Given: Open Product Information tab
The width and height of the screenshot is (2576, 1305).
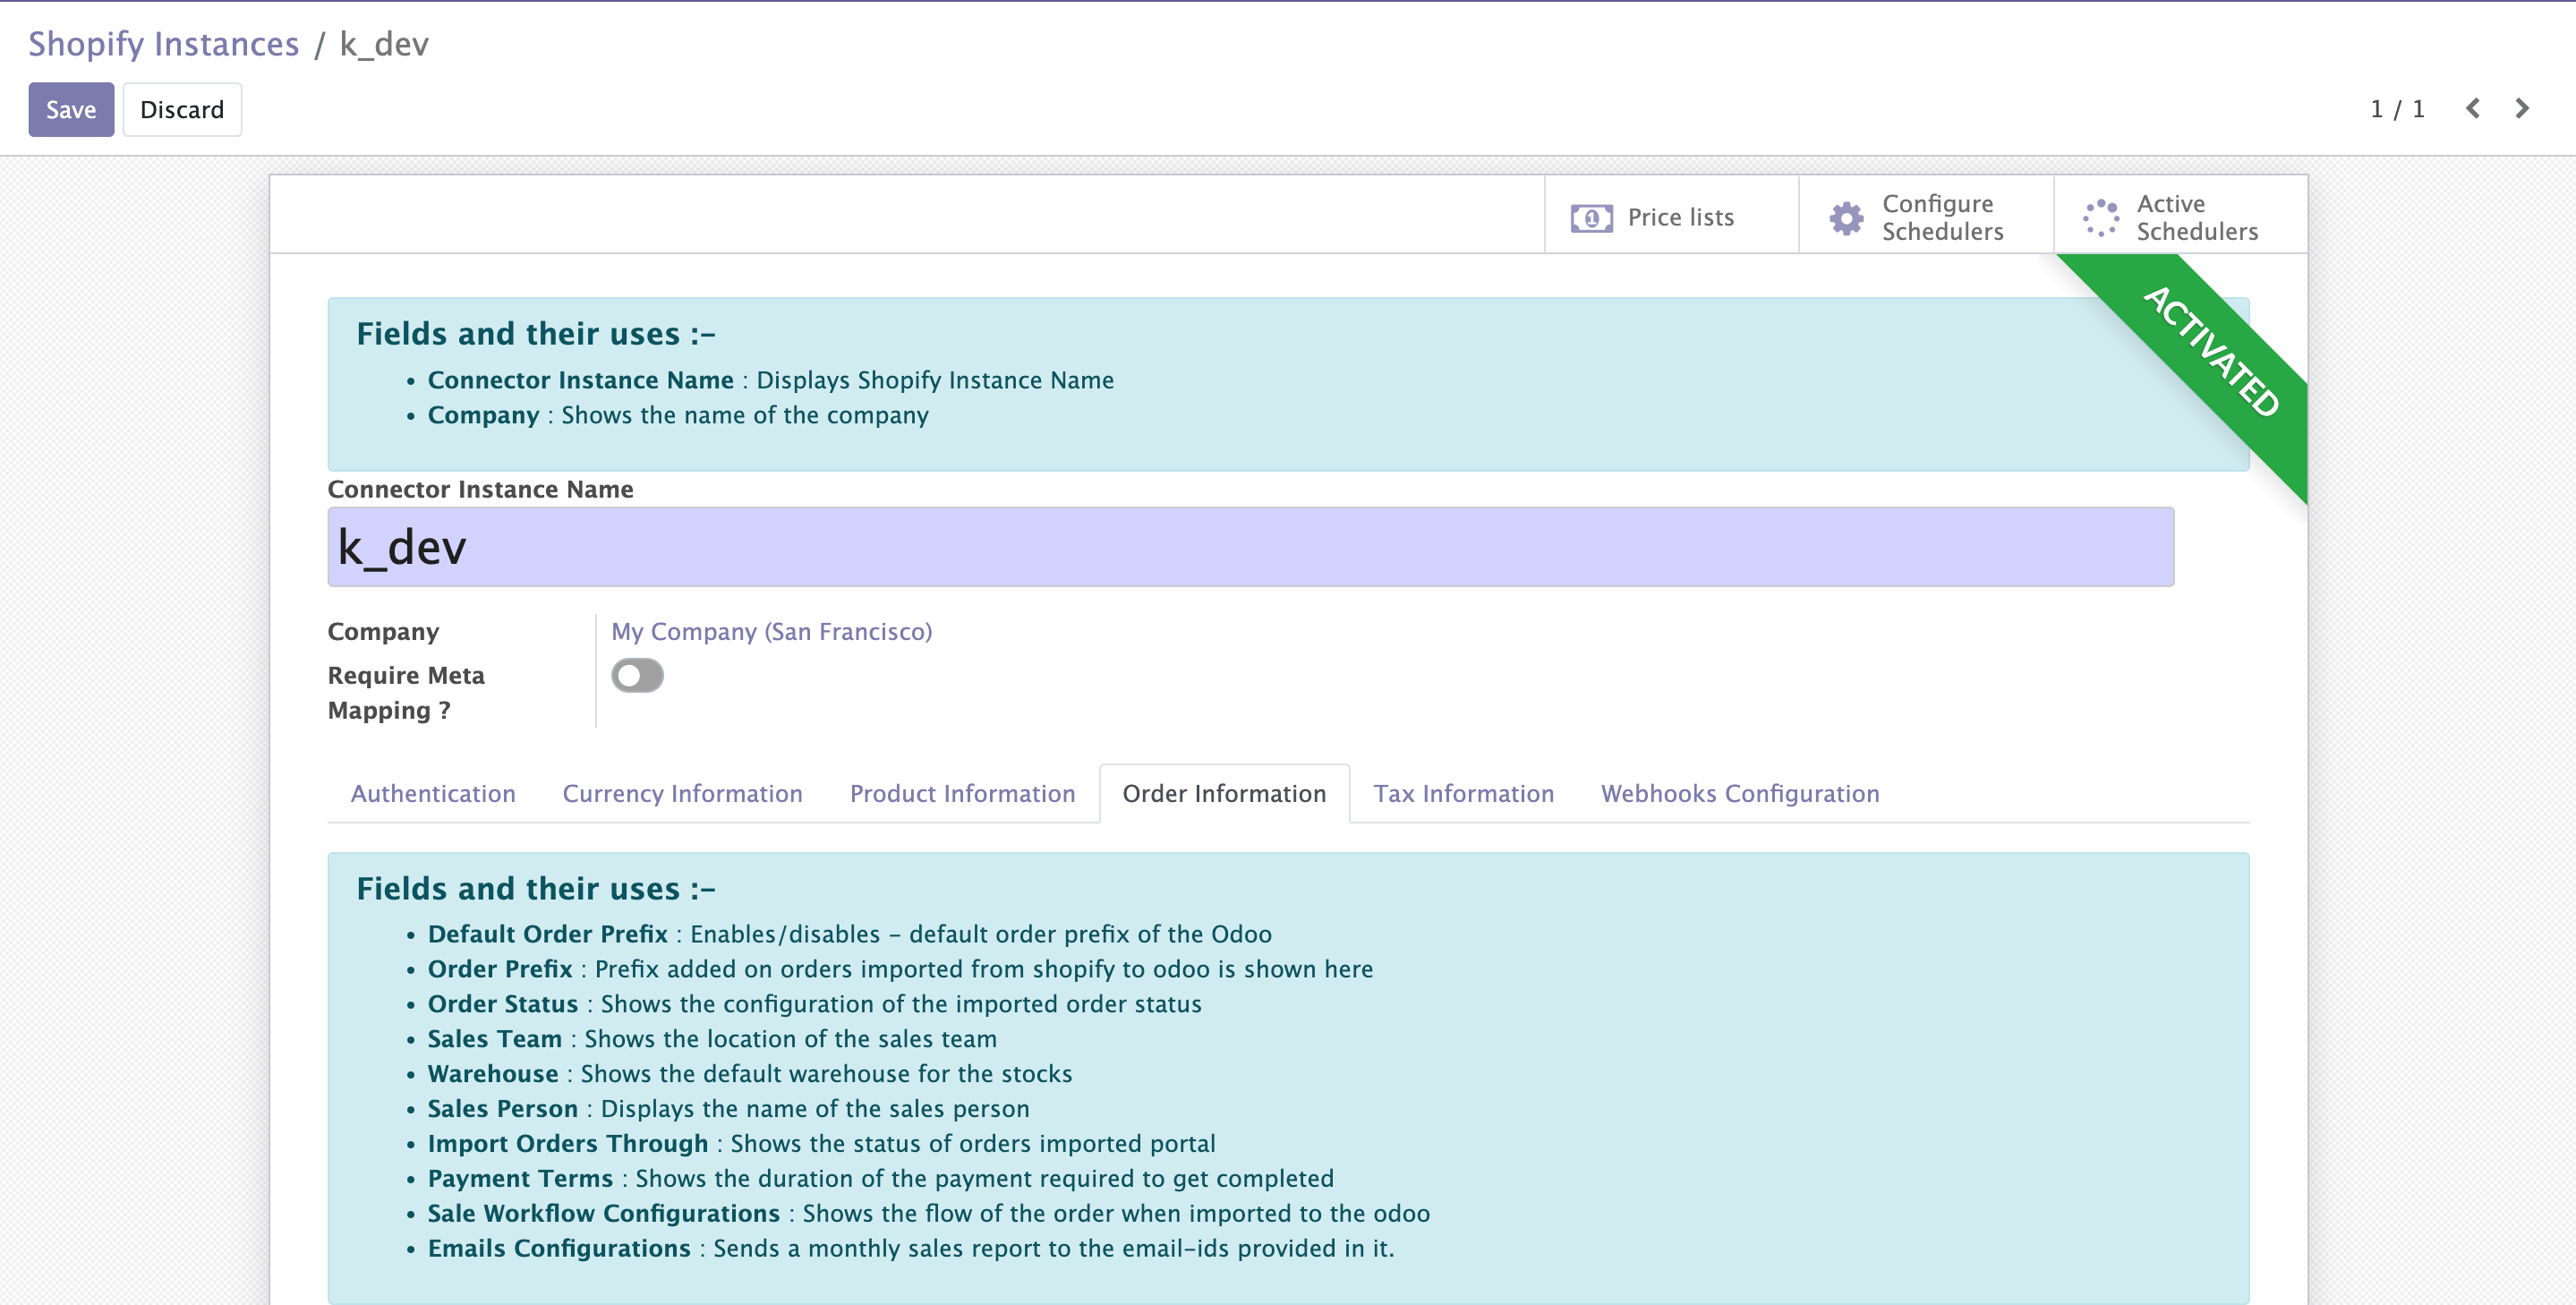Looking at the screenshot, I should [962, 794].
